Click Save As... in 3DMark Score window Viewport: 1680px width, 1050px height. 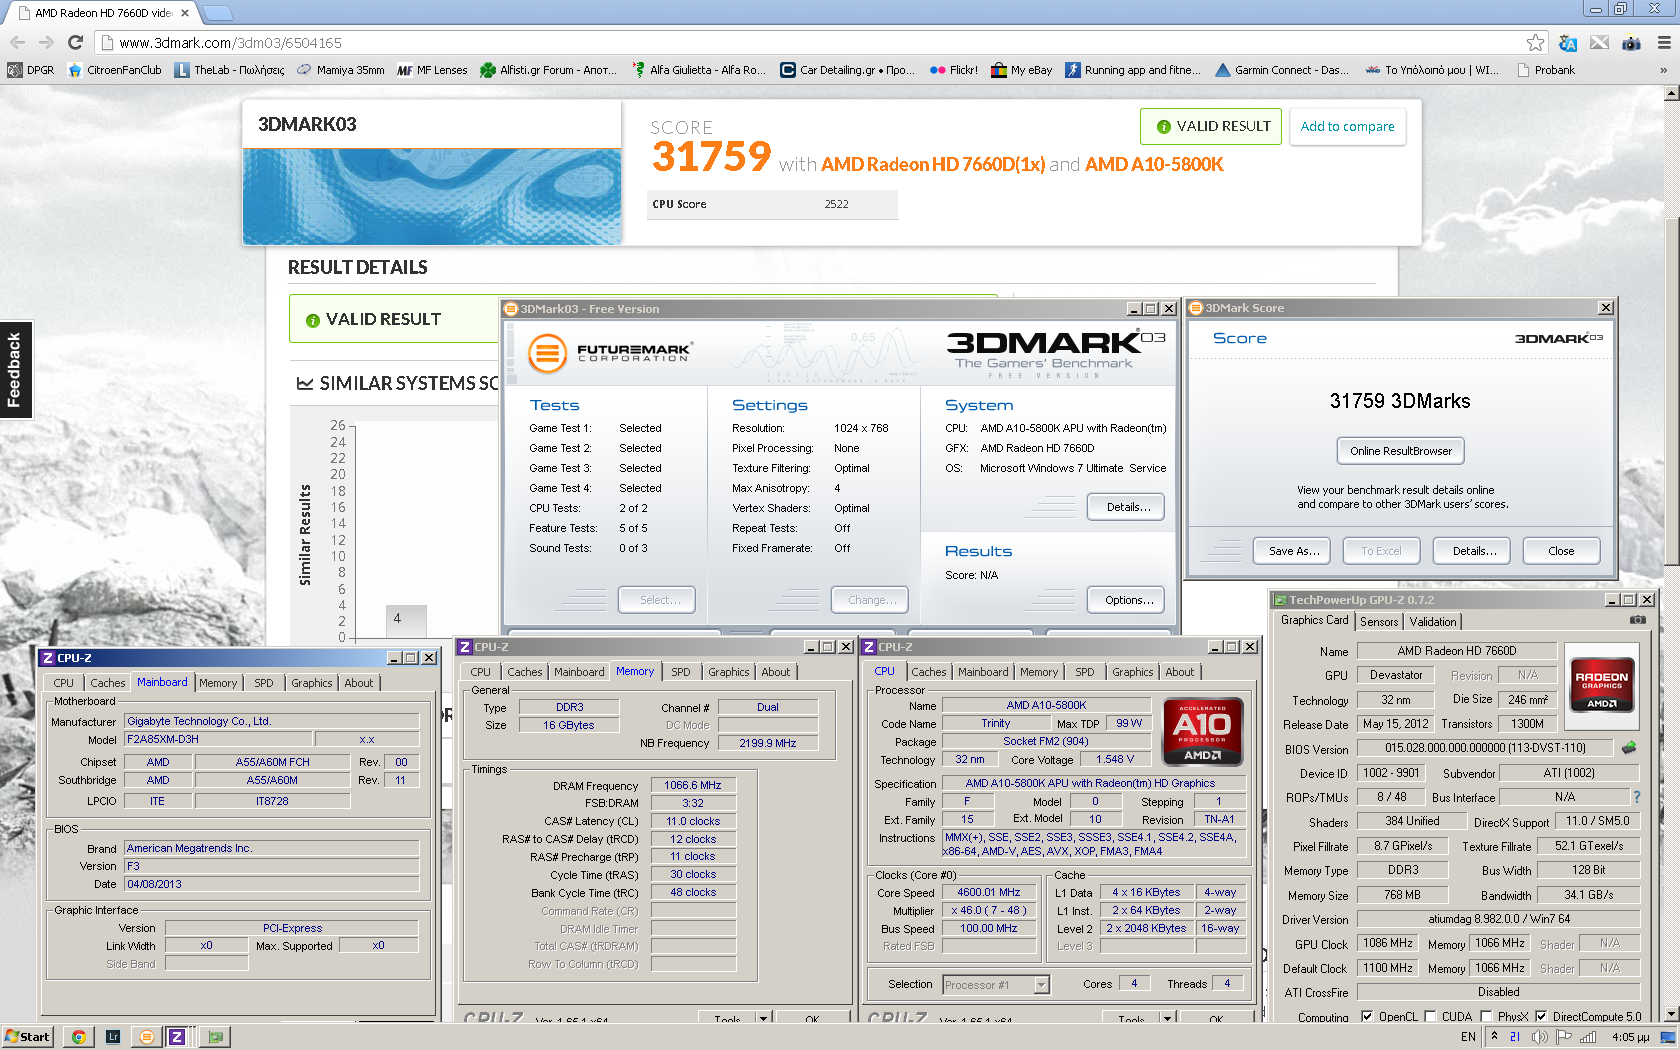pos(1294,551)
